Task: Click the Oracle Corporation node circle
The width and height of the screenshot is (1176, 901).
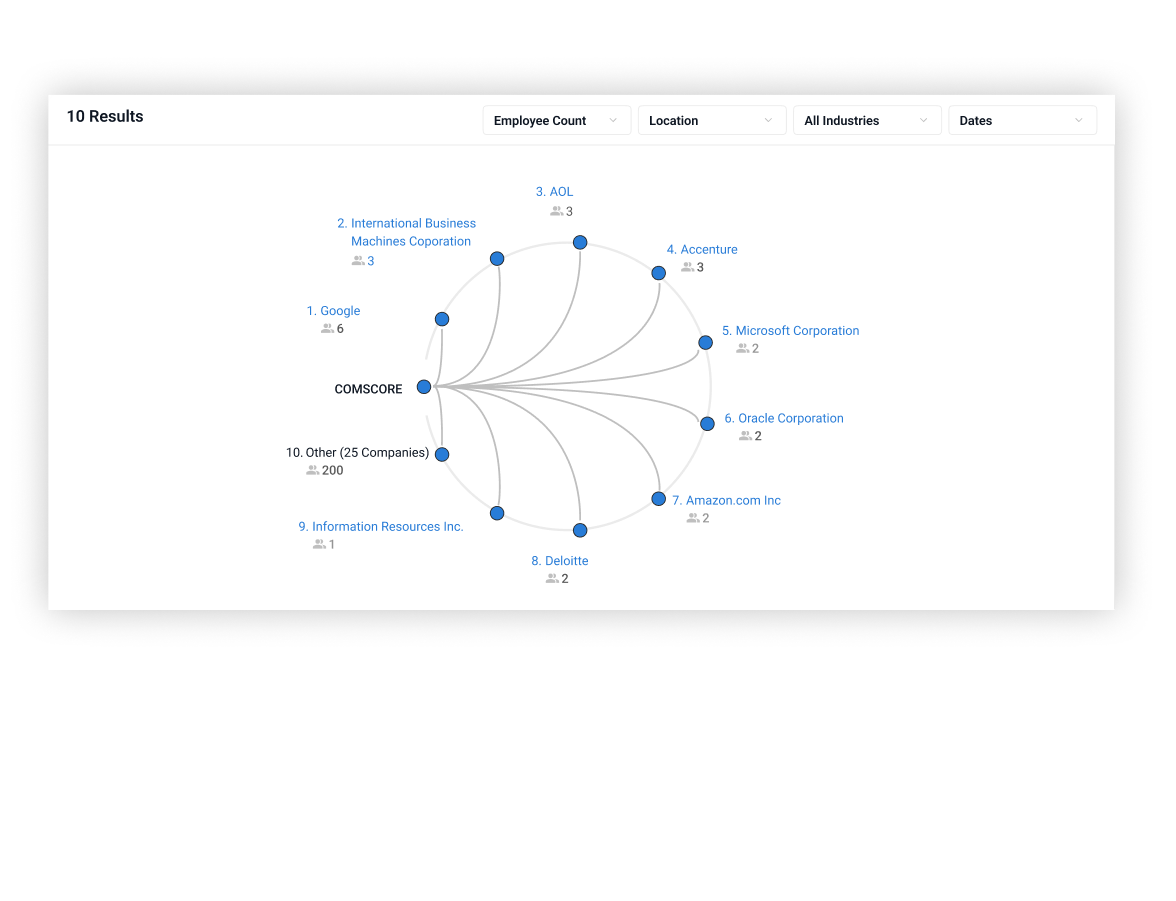Action: pos(707,423)
